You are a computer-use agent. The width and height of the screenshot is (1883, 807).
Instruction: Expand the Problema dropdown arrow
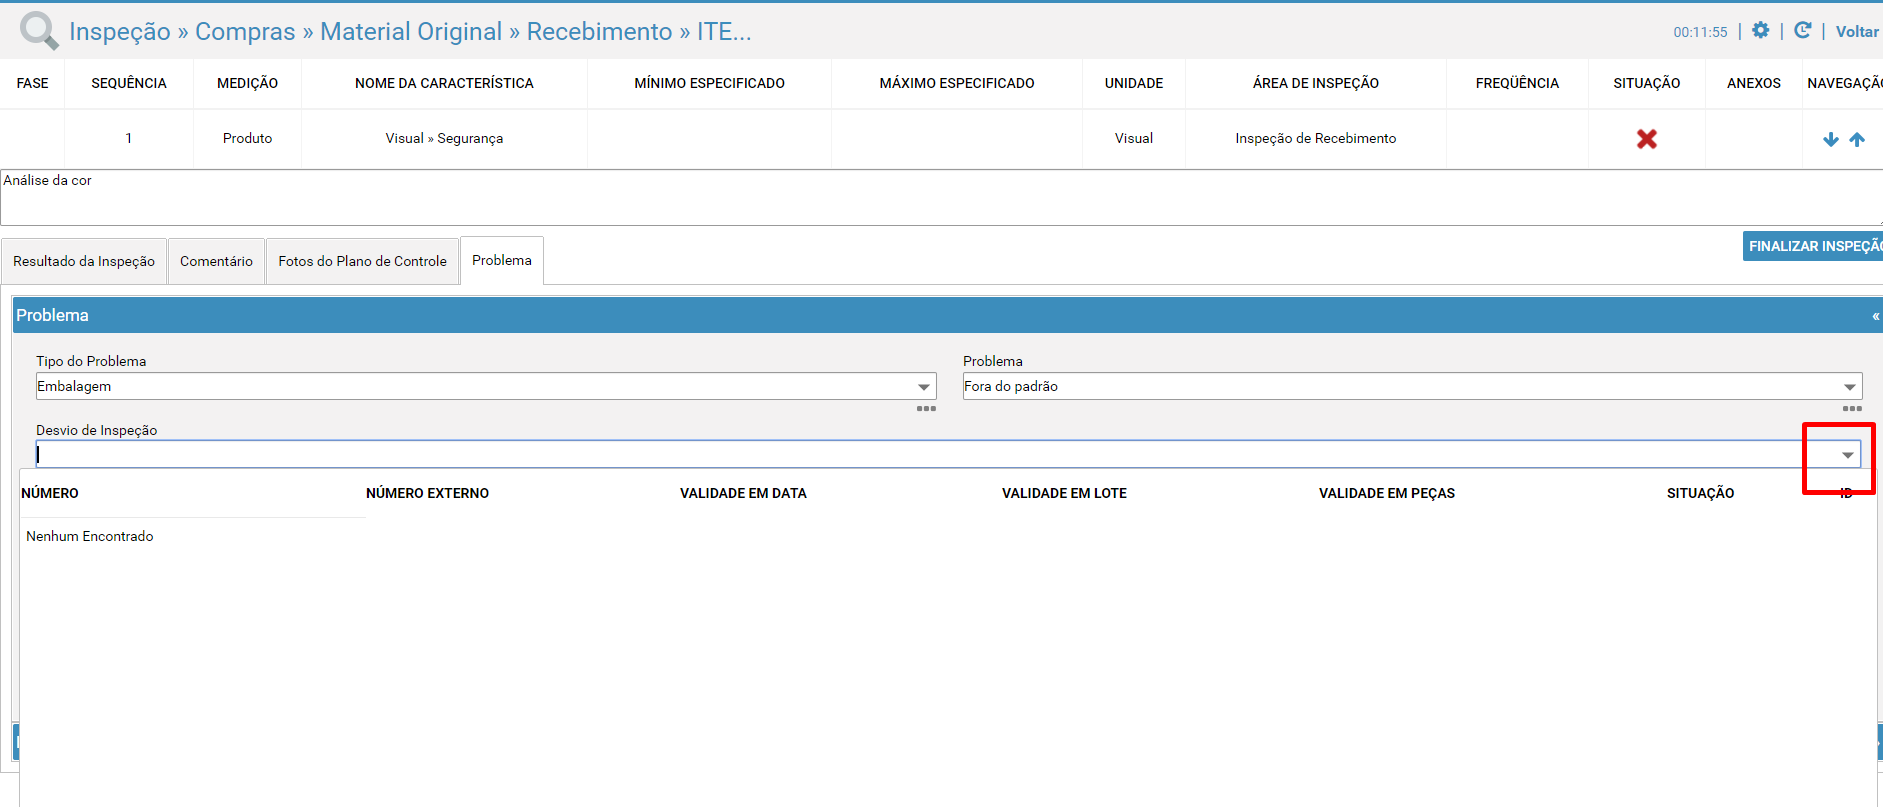[1850, 387]
